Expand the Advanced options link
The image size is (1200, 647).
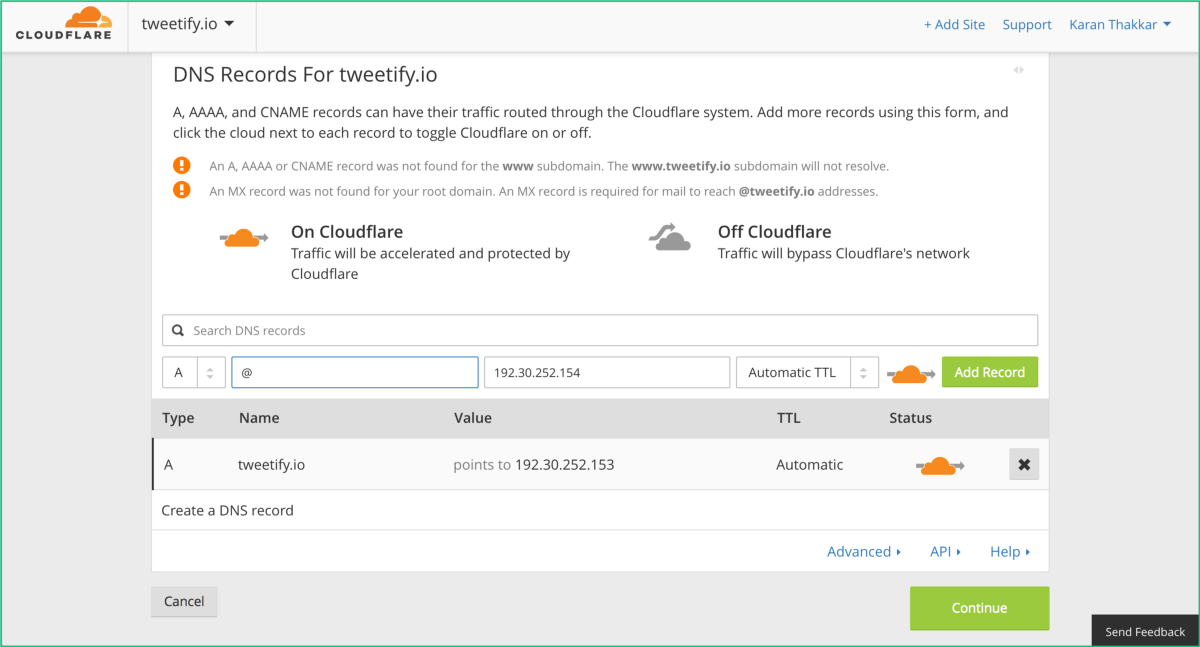coord(864,552)
